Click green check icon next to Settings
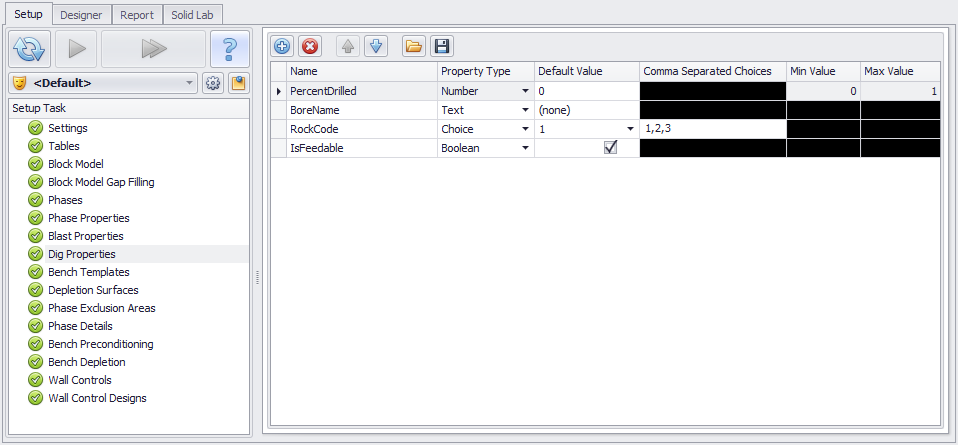 (35, 128)
